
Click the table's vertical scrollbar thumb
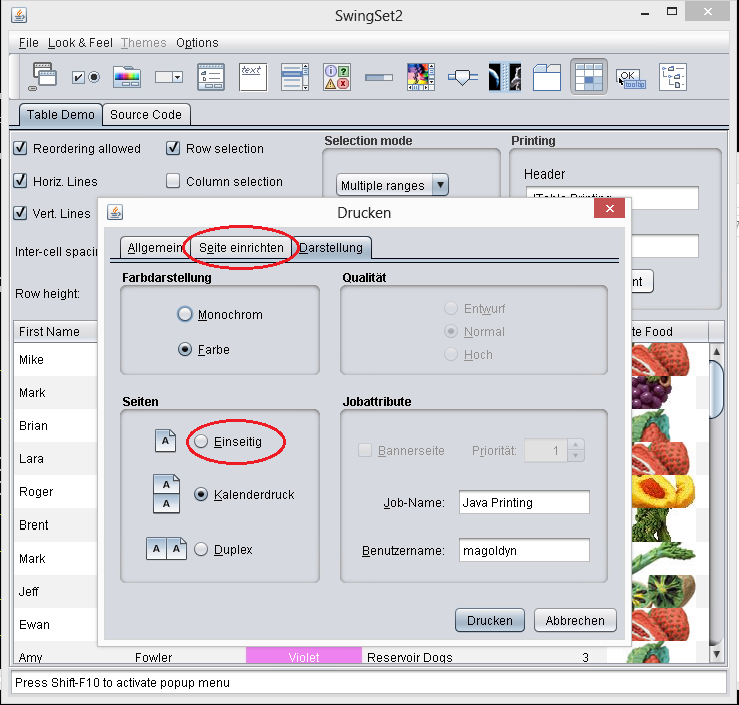point(716,389)
